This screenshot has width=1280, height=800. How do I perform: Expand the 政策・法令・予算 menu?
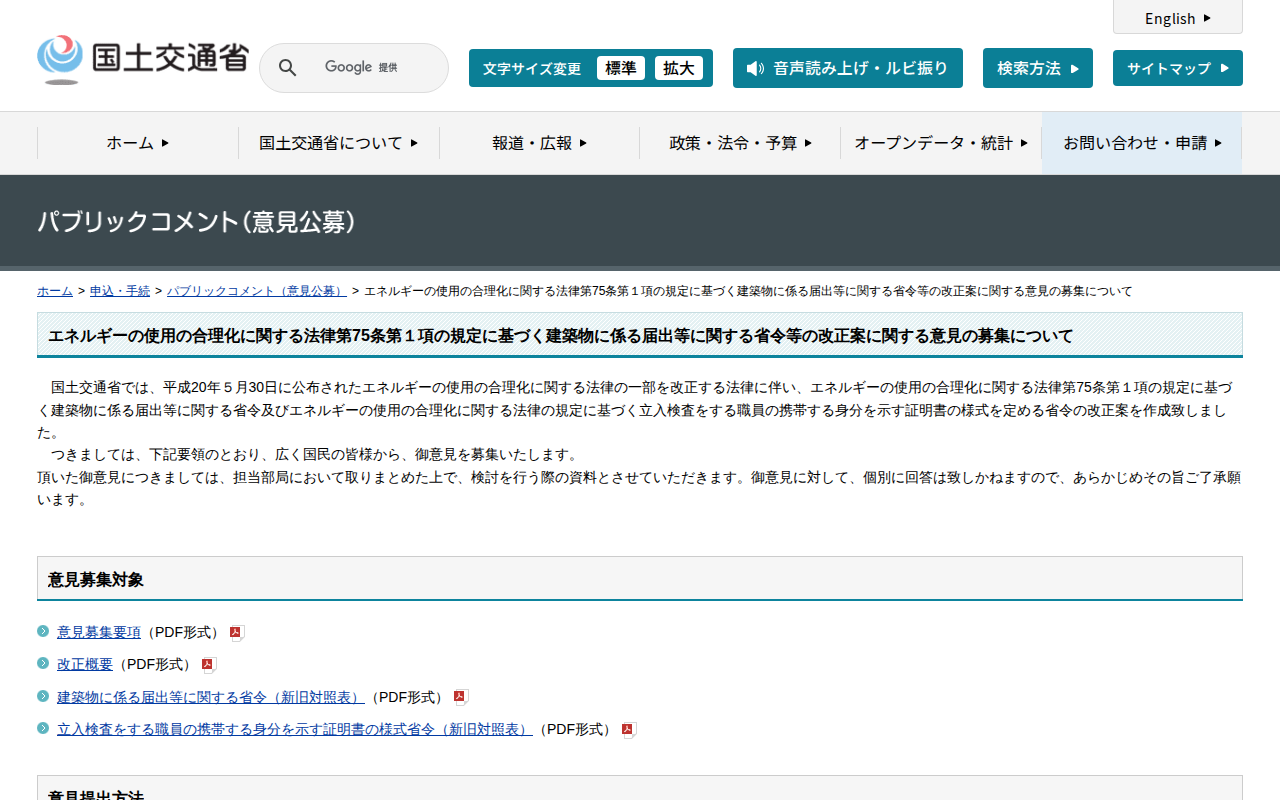pyautogui.click(x=740, y=143)
